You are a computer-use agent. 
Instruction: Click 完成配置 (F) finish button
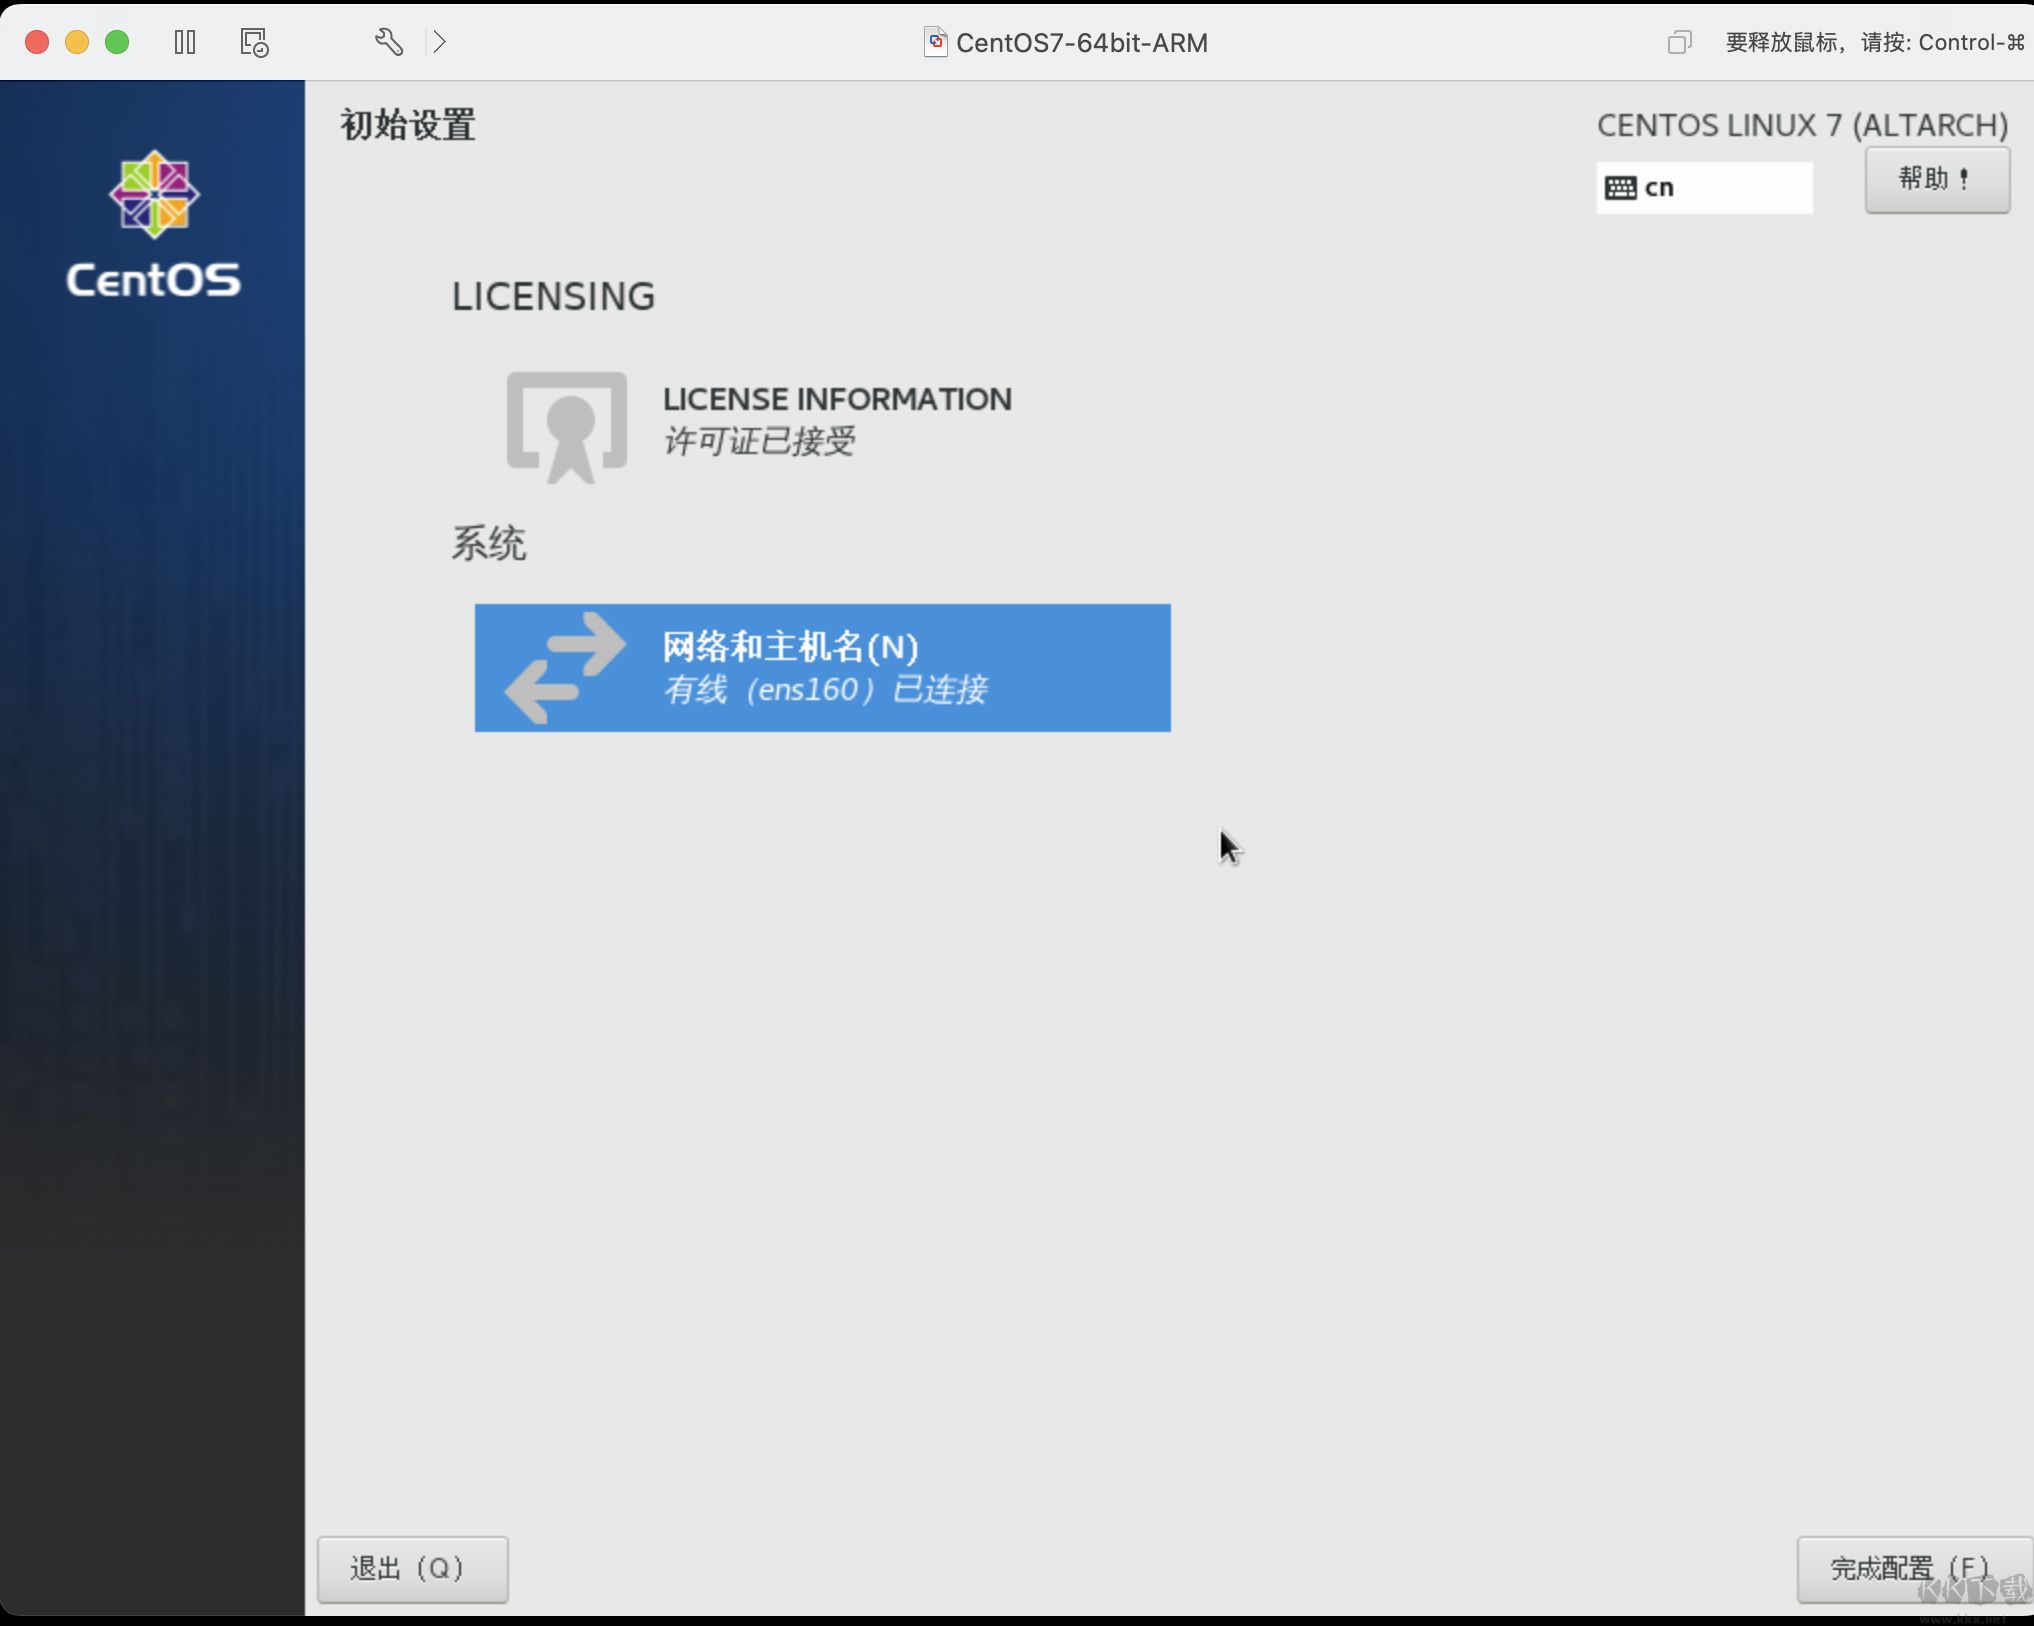tap(1914, 1569)
